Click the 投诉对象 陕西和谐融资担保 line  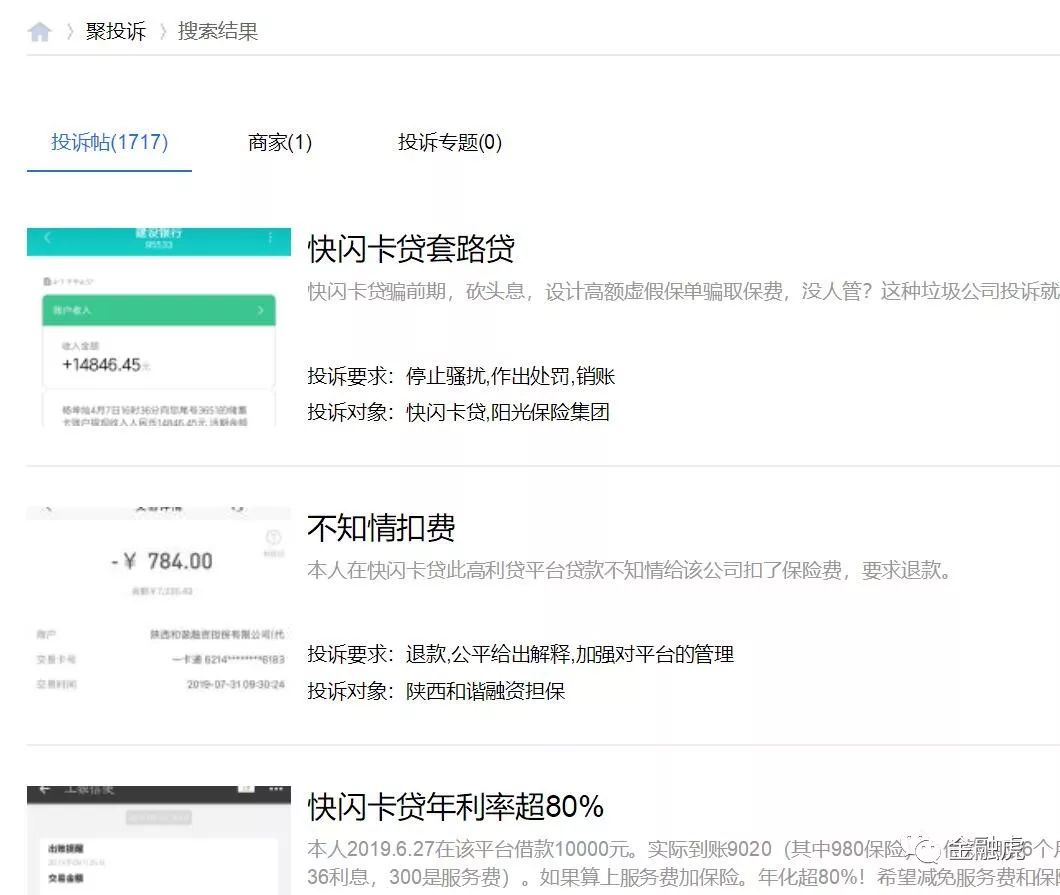[x=436, y=691]
